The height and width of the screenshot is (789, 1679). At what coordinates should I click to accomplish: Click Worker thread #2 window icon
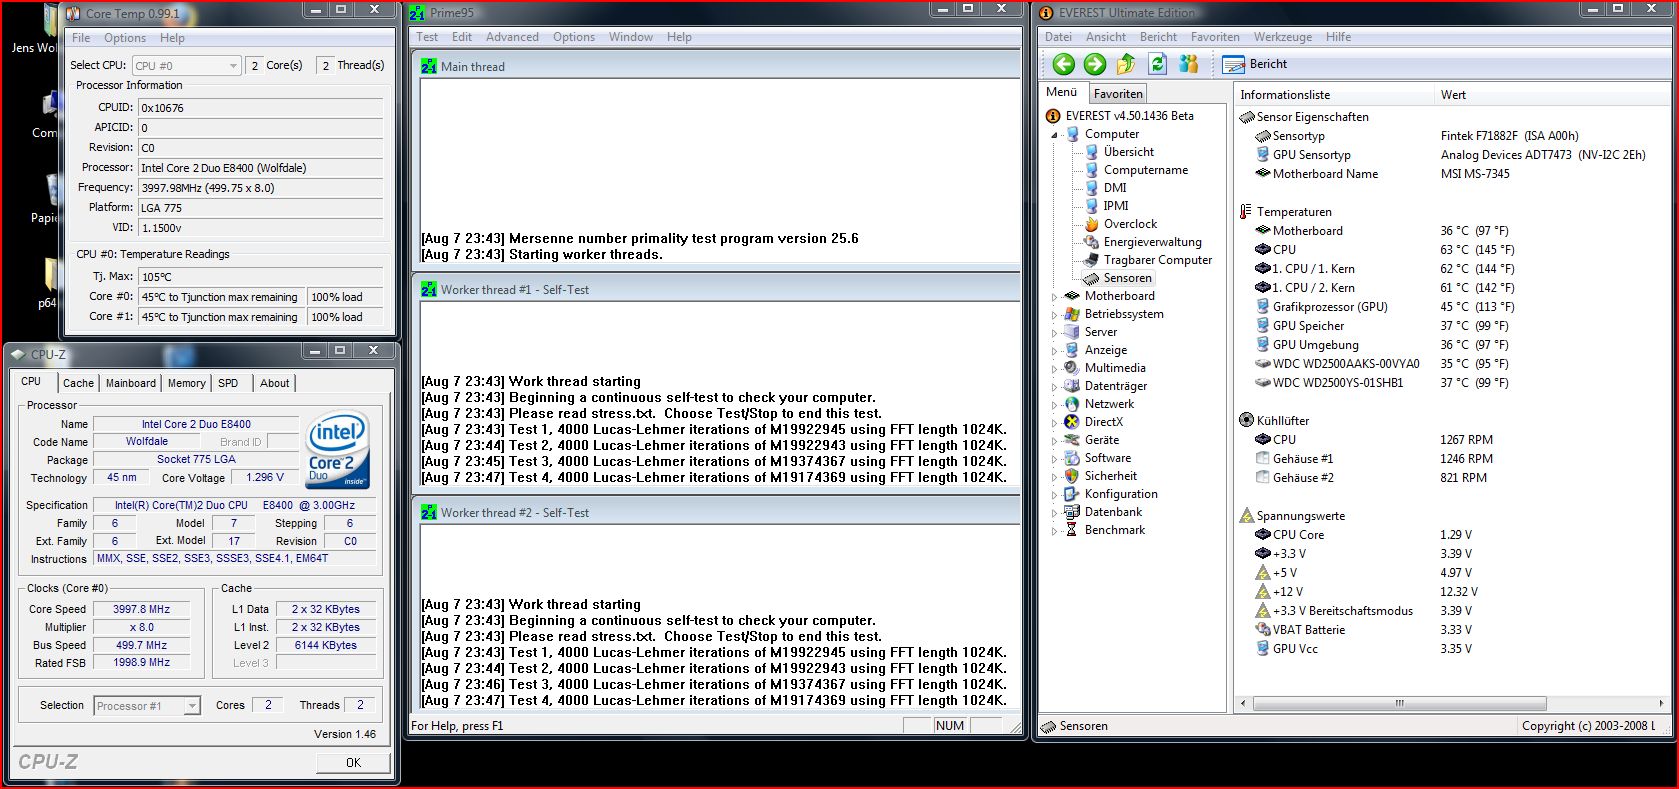(429, 512)
